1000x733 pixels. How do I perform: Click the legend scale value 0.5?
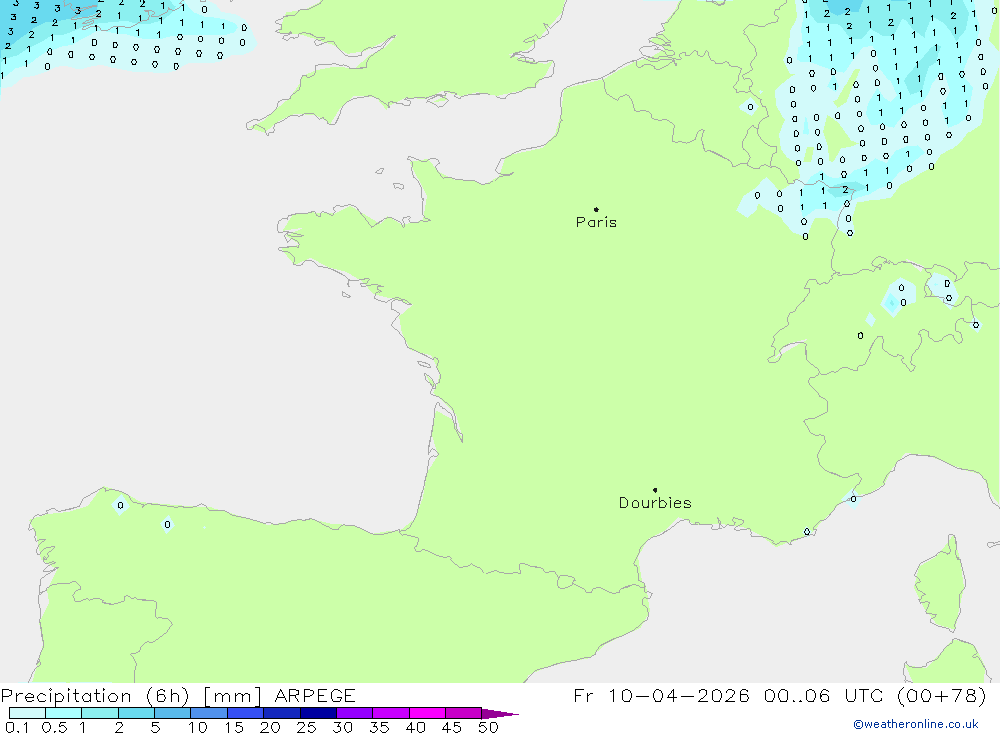[x=54, y=727]
